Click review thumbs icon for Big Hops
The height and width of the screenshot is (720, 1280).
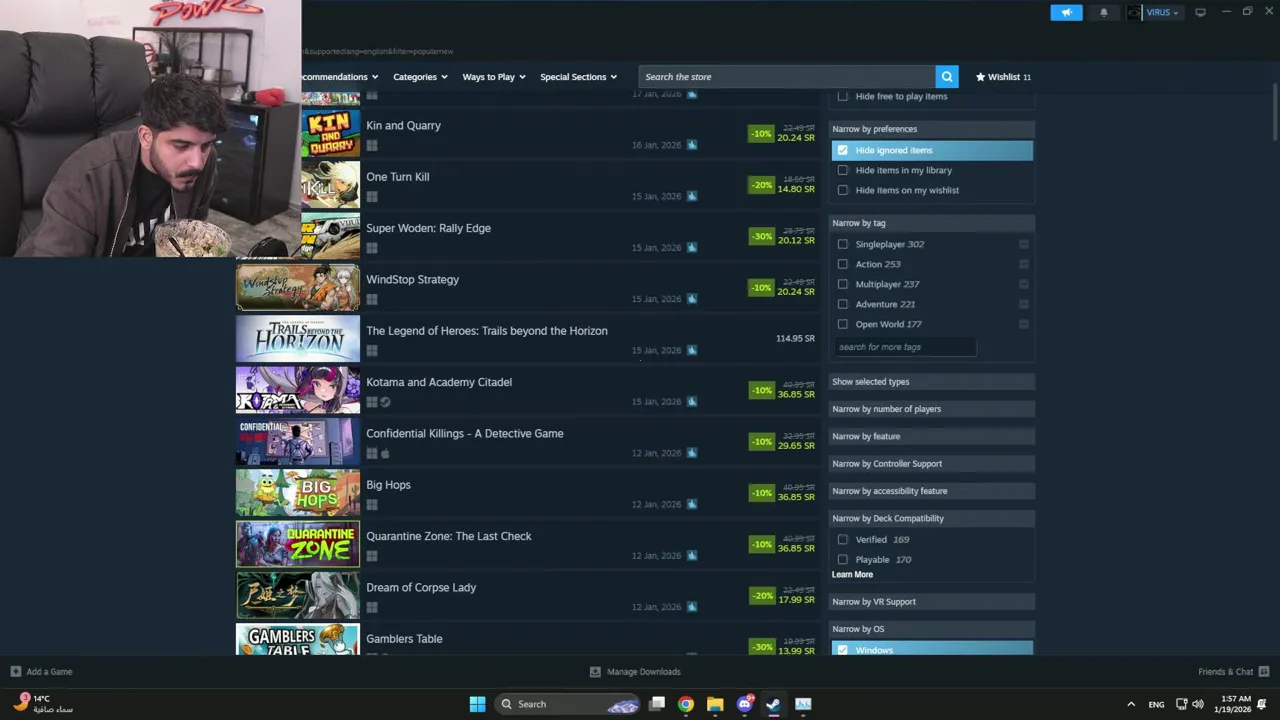[x=691, y=504]
